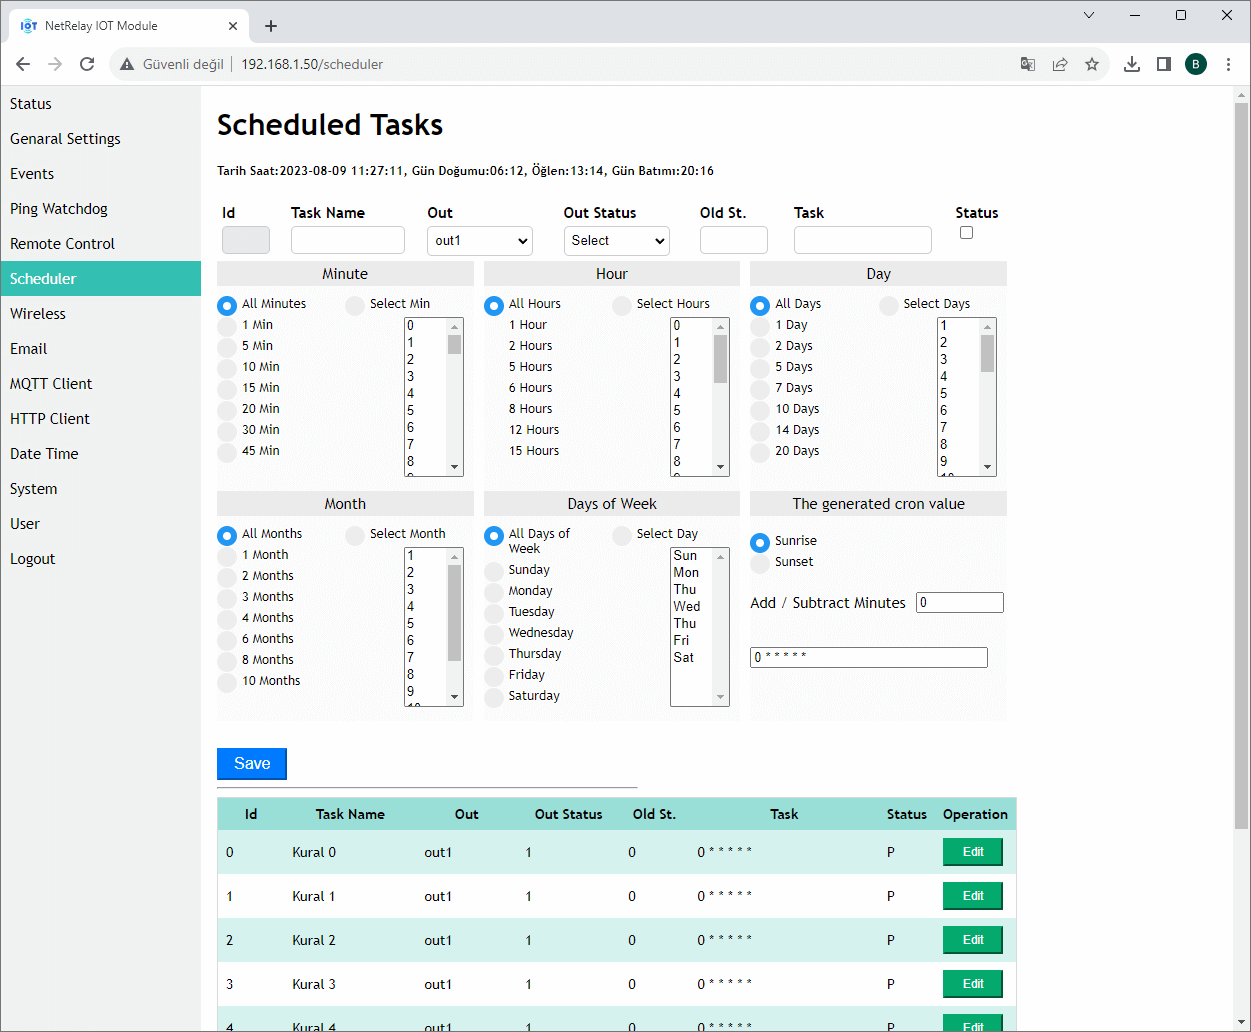Edit the Kural 2 task

(972, 940)
